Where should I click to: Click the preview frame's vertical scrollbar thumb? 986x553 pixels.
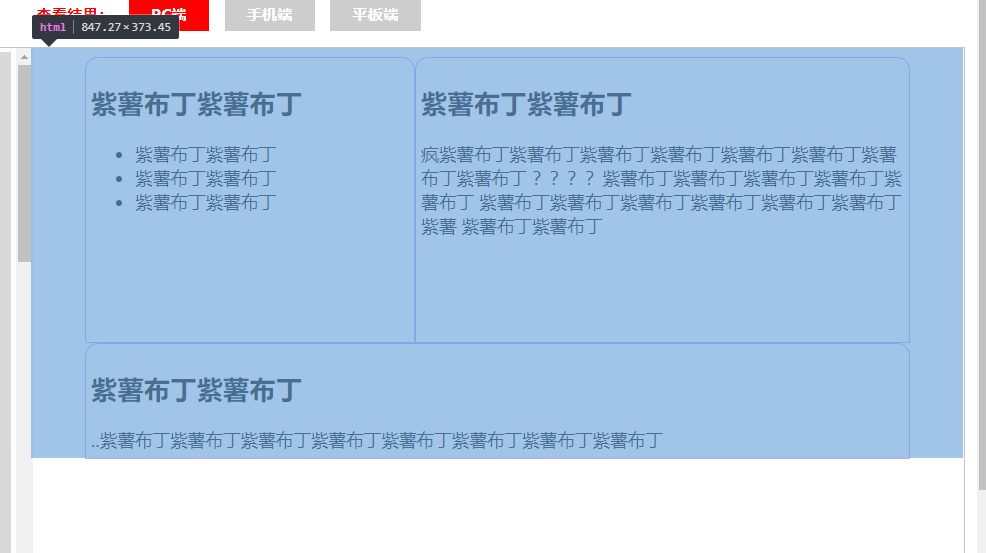click(25, 164)
